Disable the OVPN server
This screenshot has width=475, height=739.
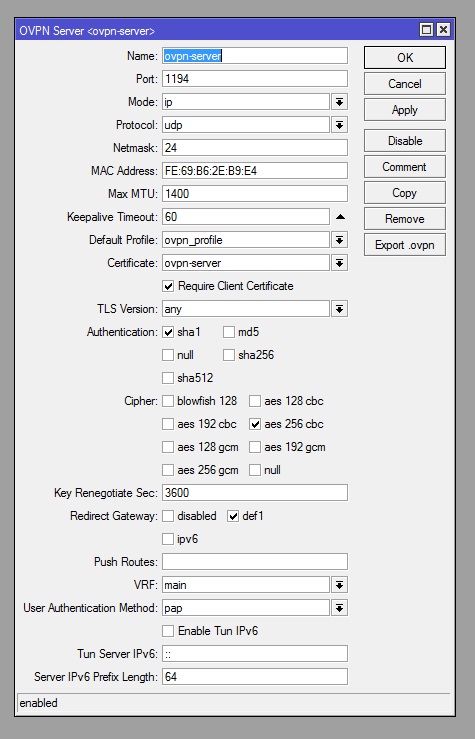(405, 140)
